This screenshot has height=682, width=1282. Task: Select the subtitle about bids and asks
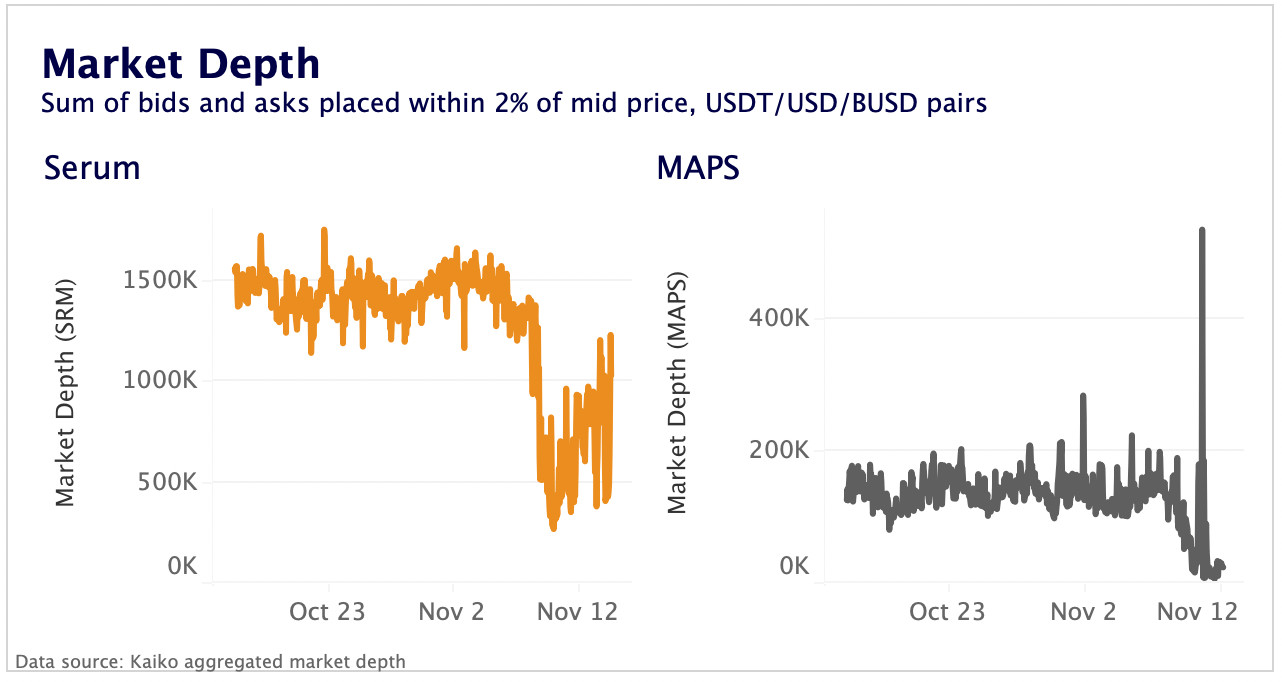click(x=513, y=103)
